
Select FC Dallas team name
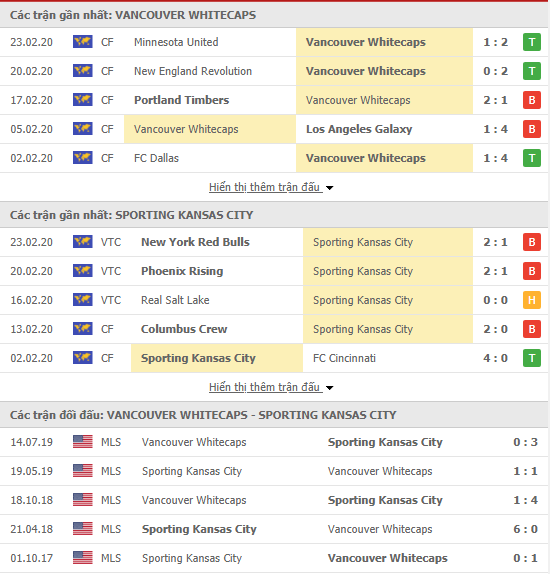(x=156, y=158)
